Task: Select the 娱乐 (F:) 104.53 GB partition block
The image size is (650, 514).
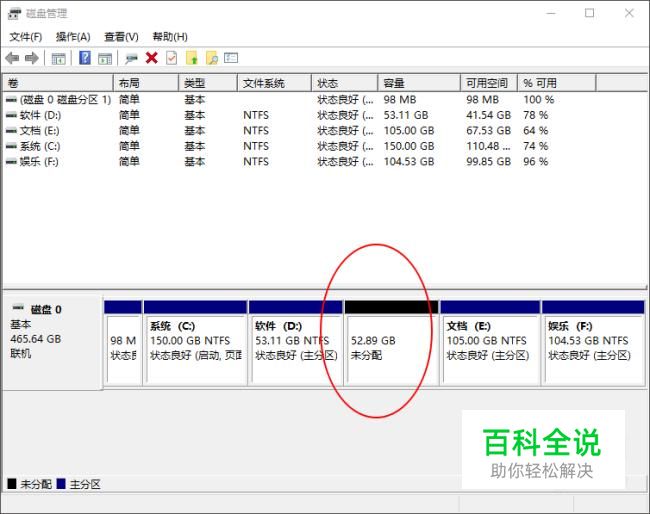Action: tap(593, 343)
